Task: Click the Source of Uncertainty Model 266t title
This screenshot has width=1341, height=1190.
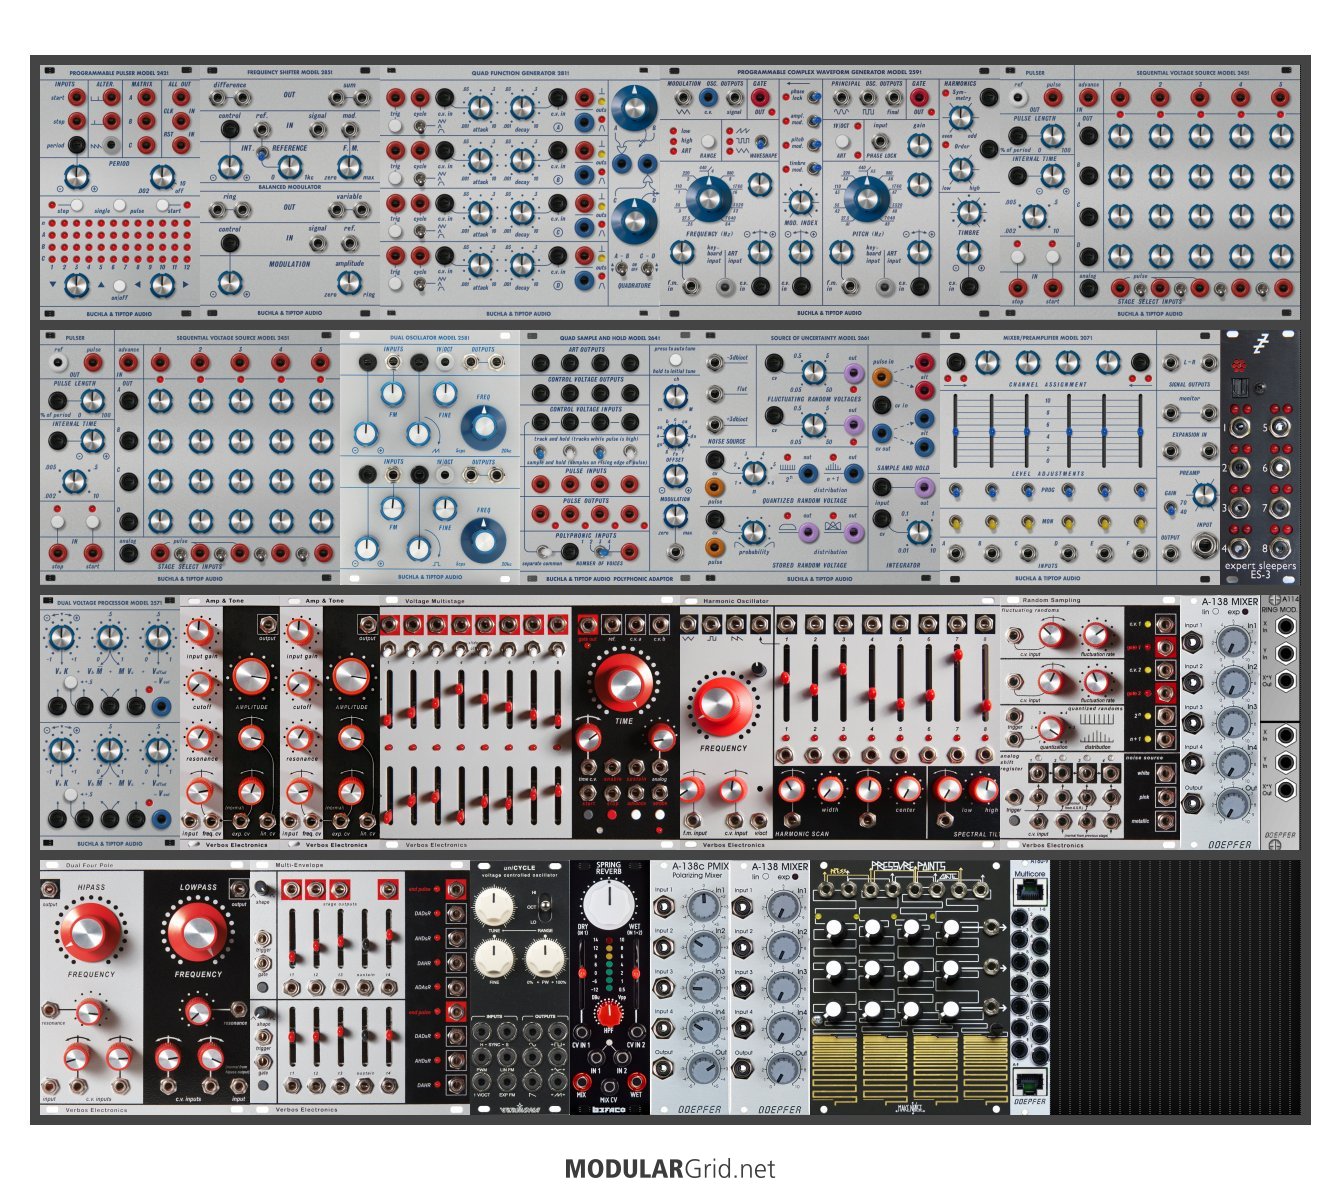Action: pos(818,338)
